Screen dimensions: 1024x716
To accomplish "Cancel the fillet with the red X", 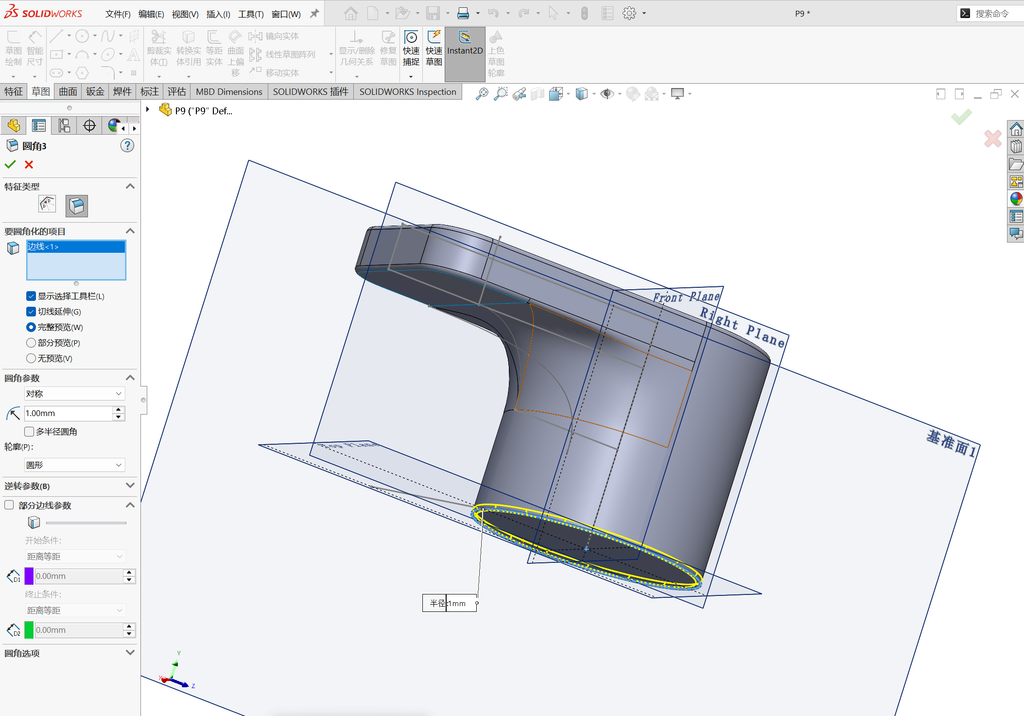I will 29,165.
